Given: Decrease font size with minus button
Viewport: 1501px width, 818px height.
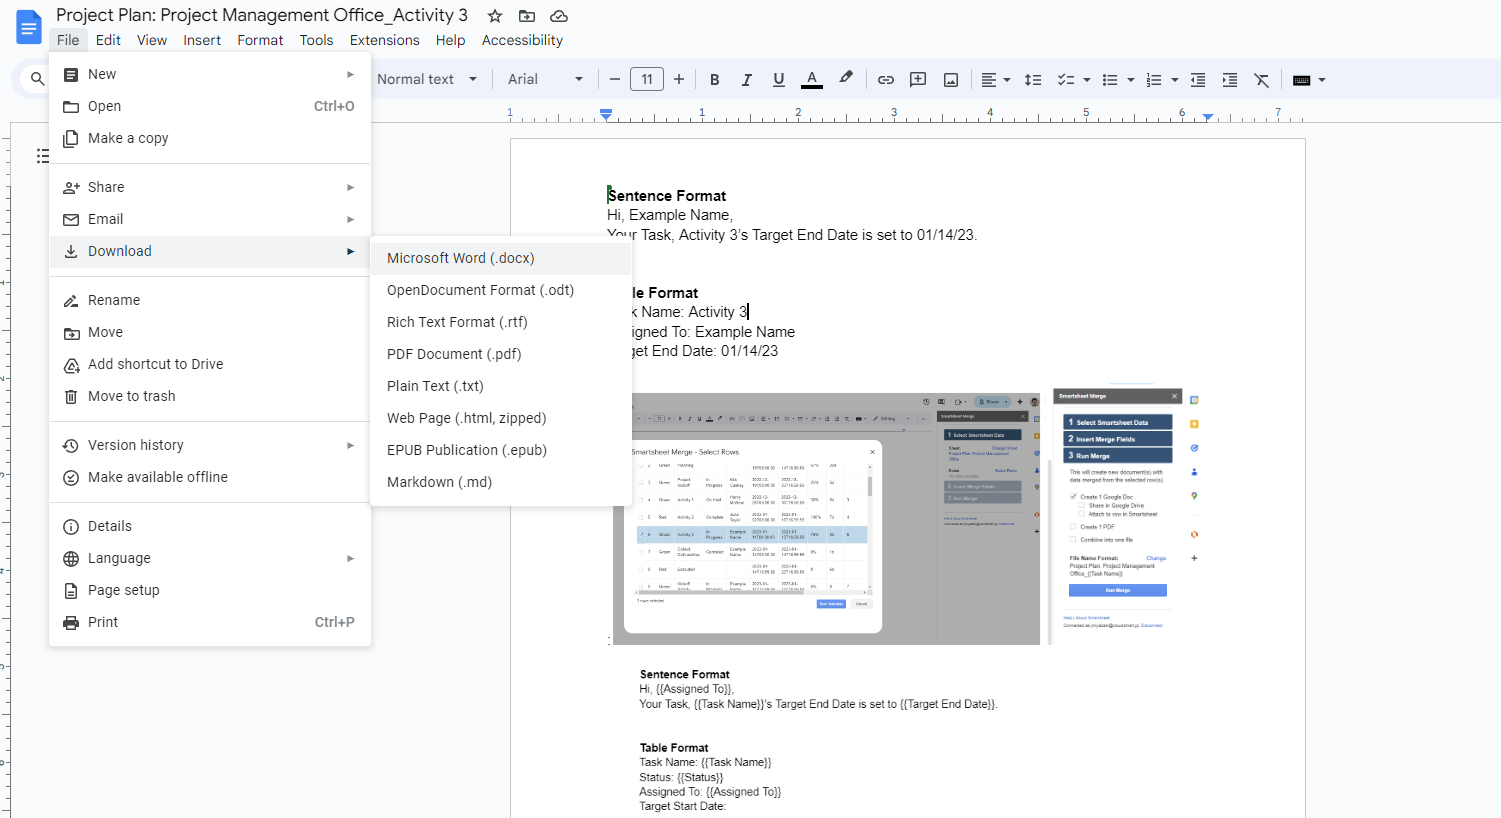Looking at the screenshot, I should (x=615, y=80).
